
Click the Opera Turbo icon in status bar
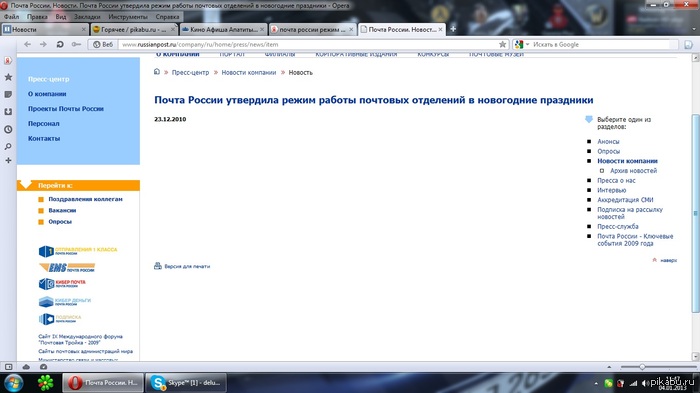pyautogui.click(x=43, y=367)
